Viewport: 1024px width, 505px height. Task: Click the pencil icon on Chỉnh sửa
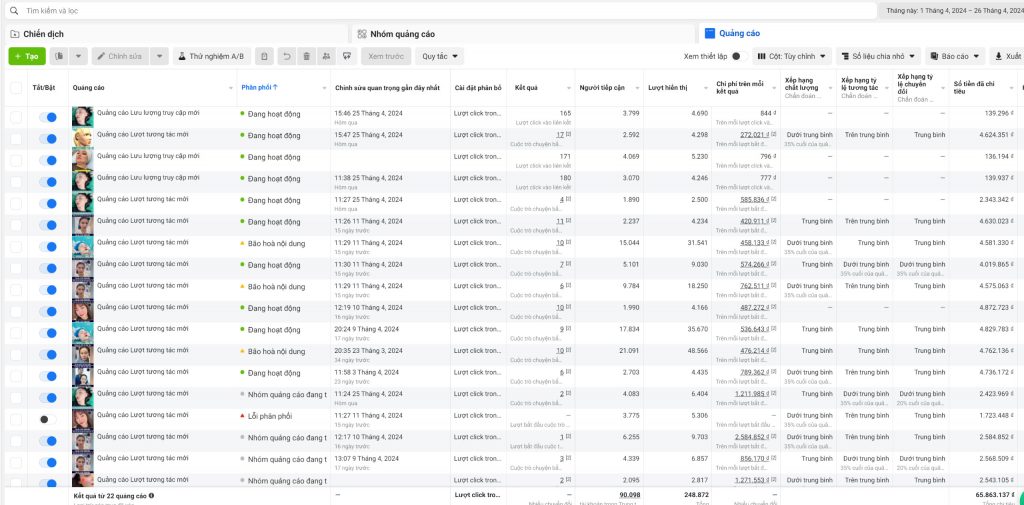101,56
